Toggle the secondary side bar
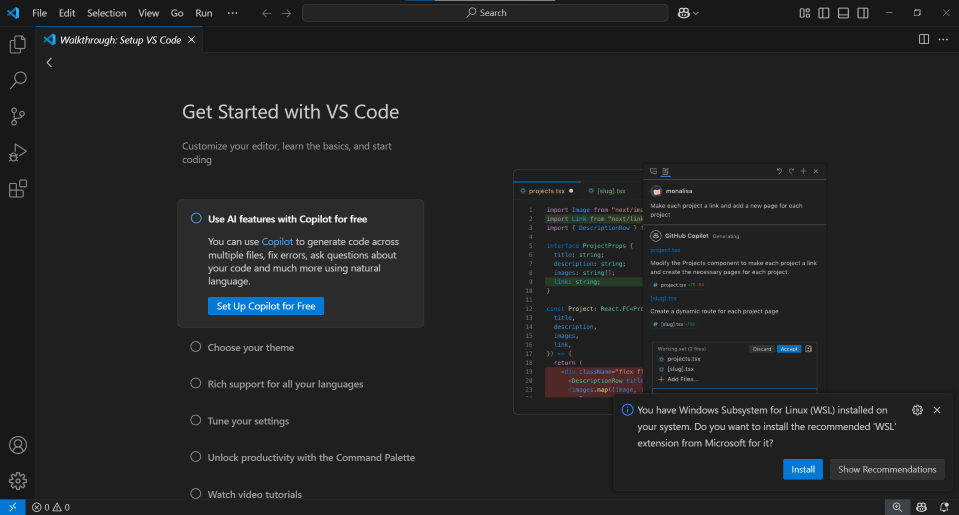Screen dimensions: 959x515 863,13
